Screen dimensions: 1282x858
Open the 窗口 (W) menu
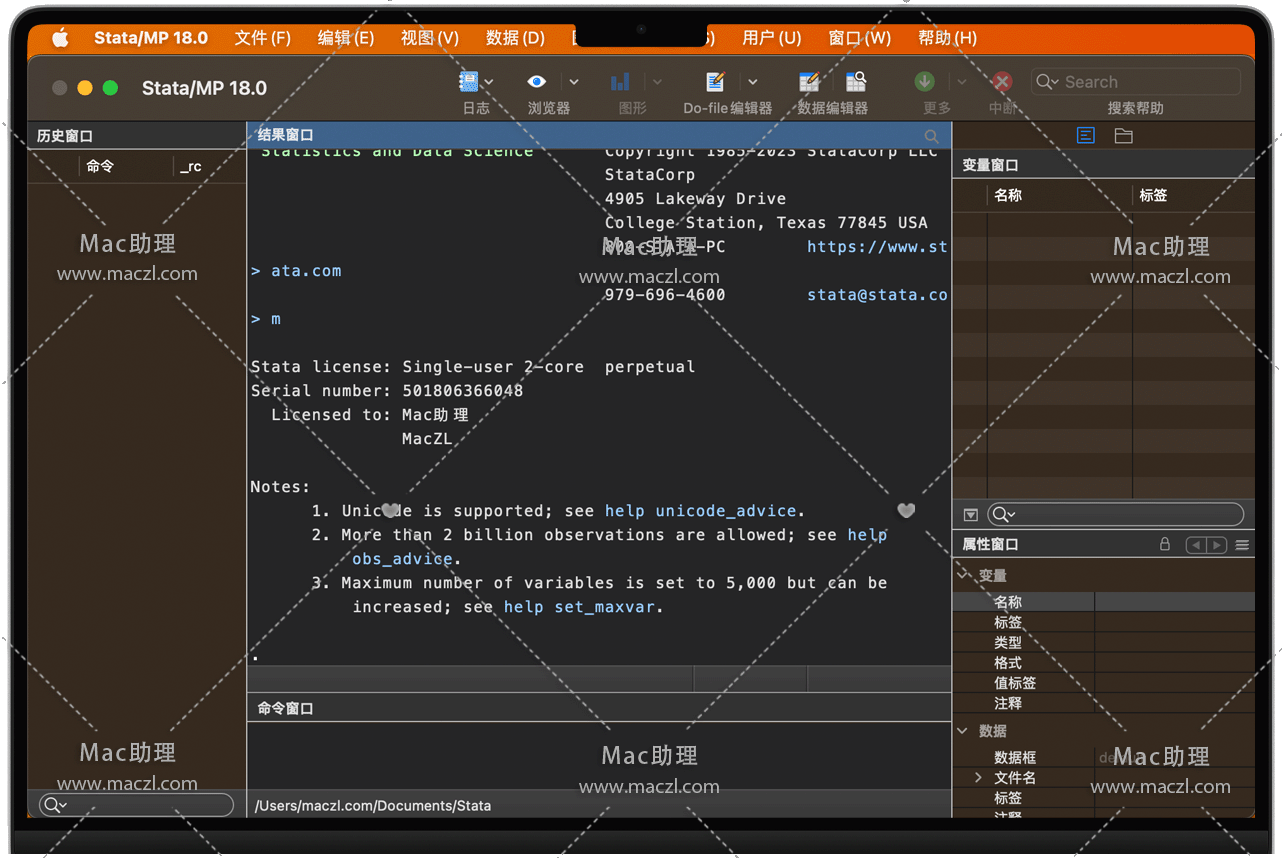coord(859,38)
